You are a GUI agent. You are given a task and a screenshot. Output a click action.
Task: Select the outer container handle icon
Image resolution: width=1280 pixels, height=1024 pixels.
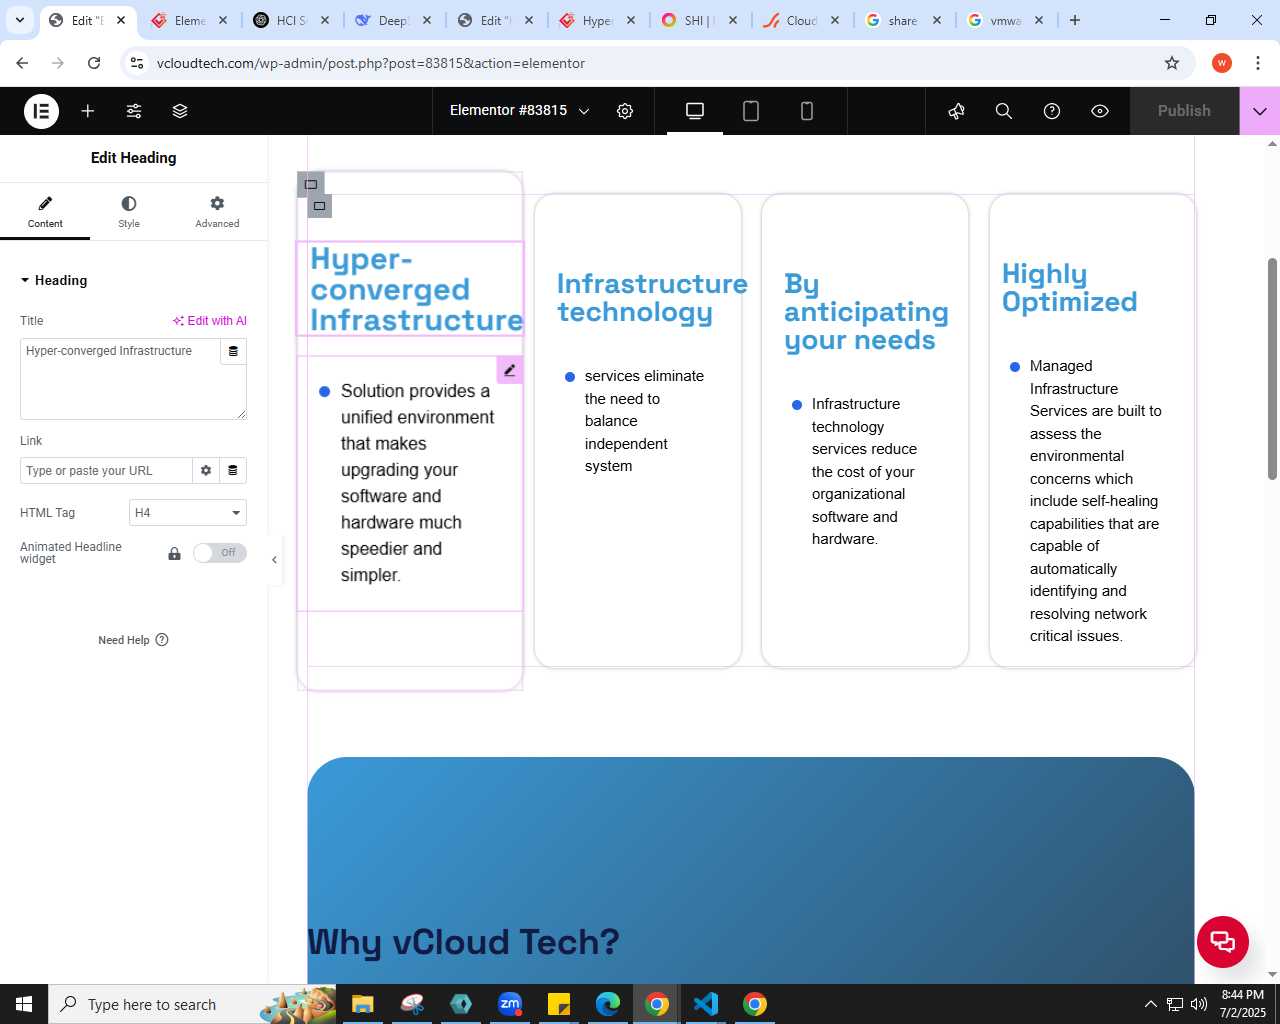310,184
